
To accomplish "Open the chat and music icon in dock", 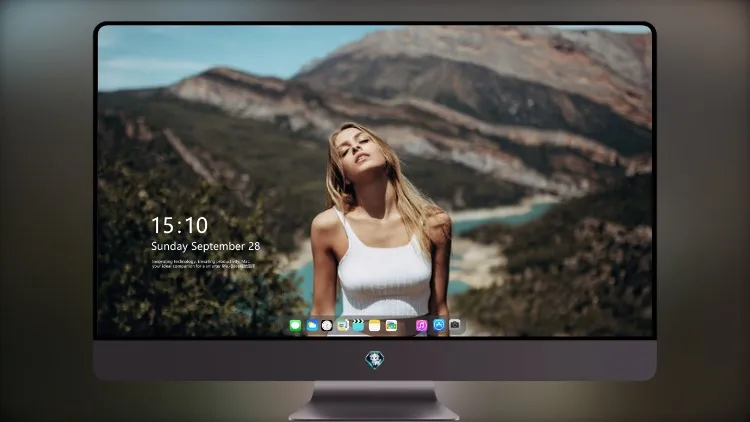I will point(342,326).
